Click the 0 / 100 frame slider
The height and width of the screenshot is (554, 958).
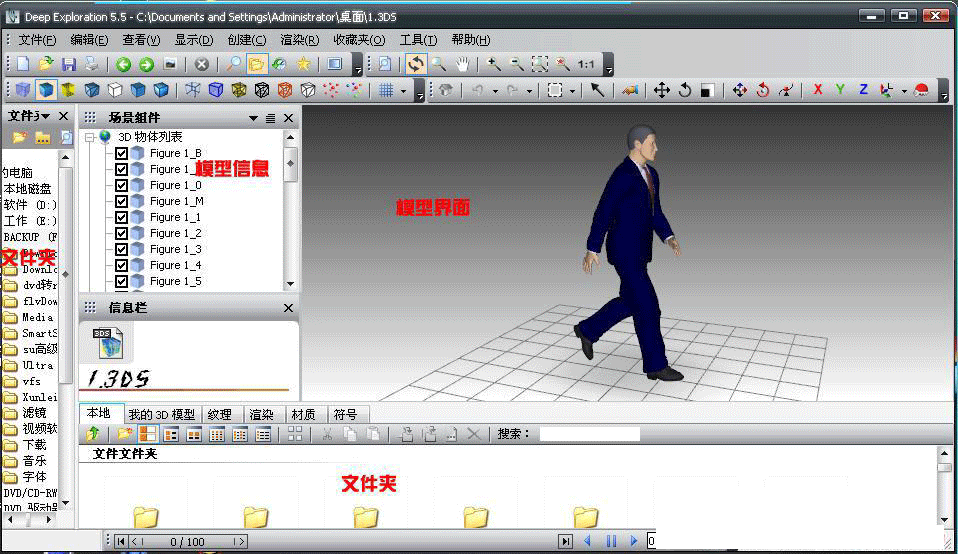(x=188, y=541)
